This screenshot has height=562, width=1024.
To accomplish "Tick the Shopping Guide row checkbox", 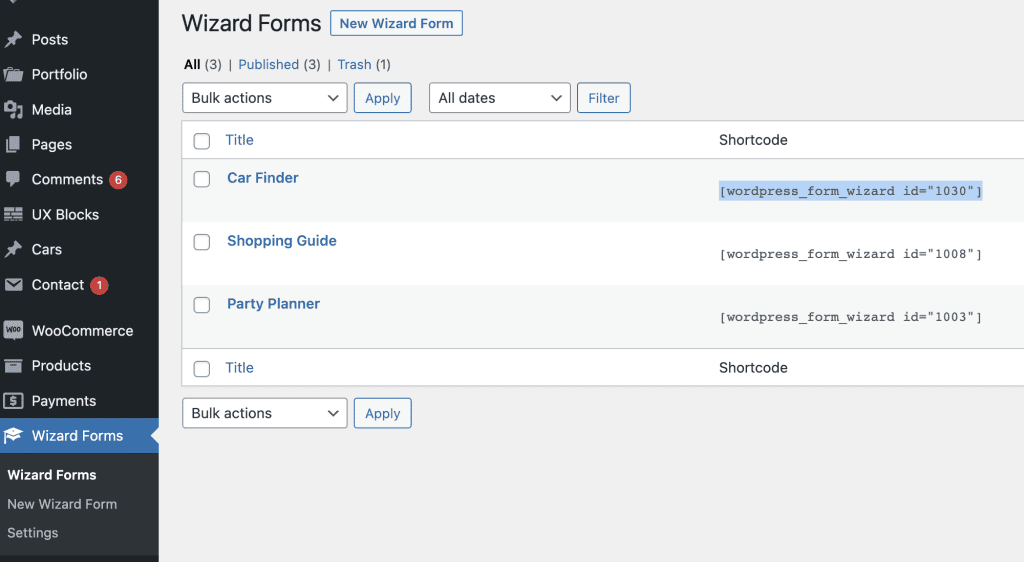I will pyautogui.click(x=202, y=242).
